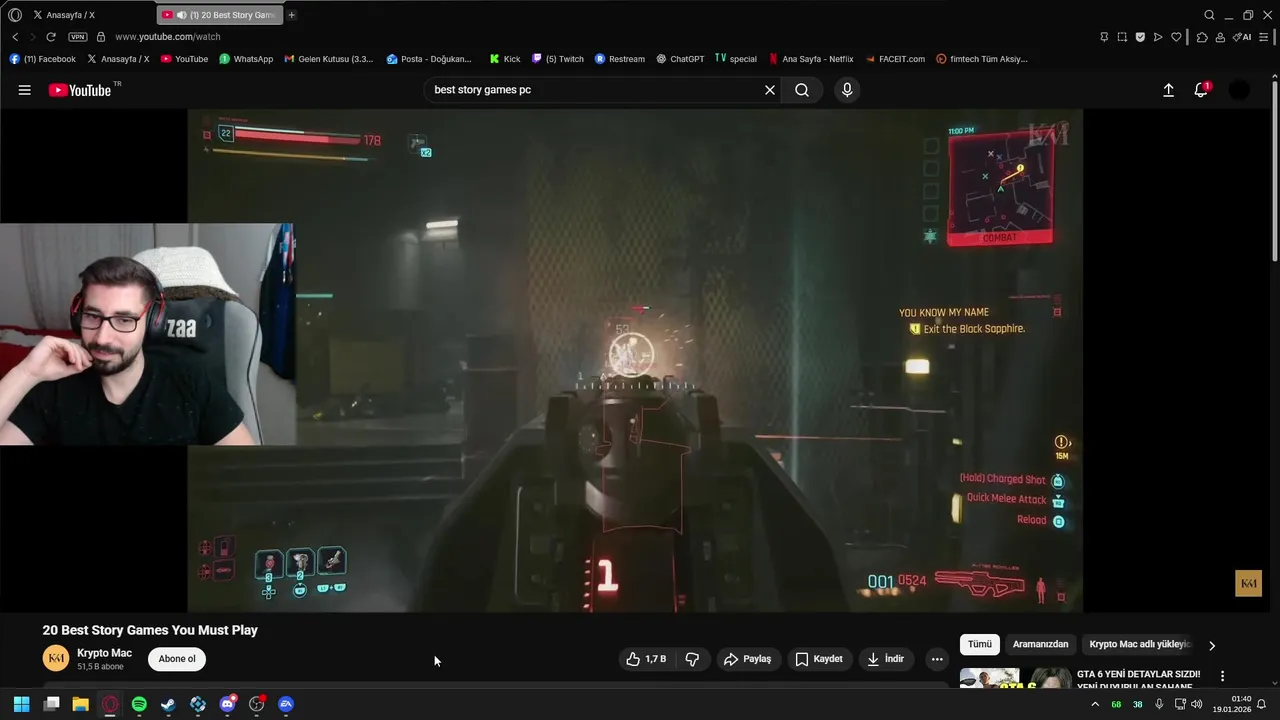1280x720 pixels.
Task: Open the YouTube hamburger guide menu
Action: click(24, 90)
